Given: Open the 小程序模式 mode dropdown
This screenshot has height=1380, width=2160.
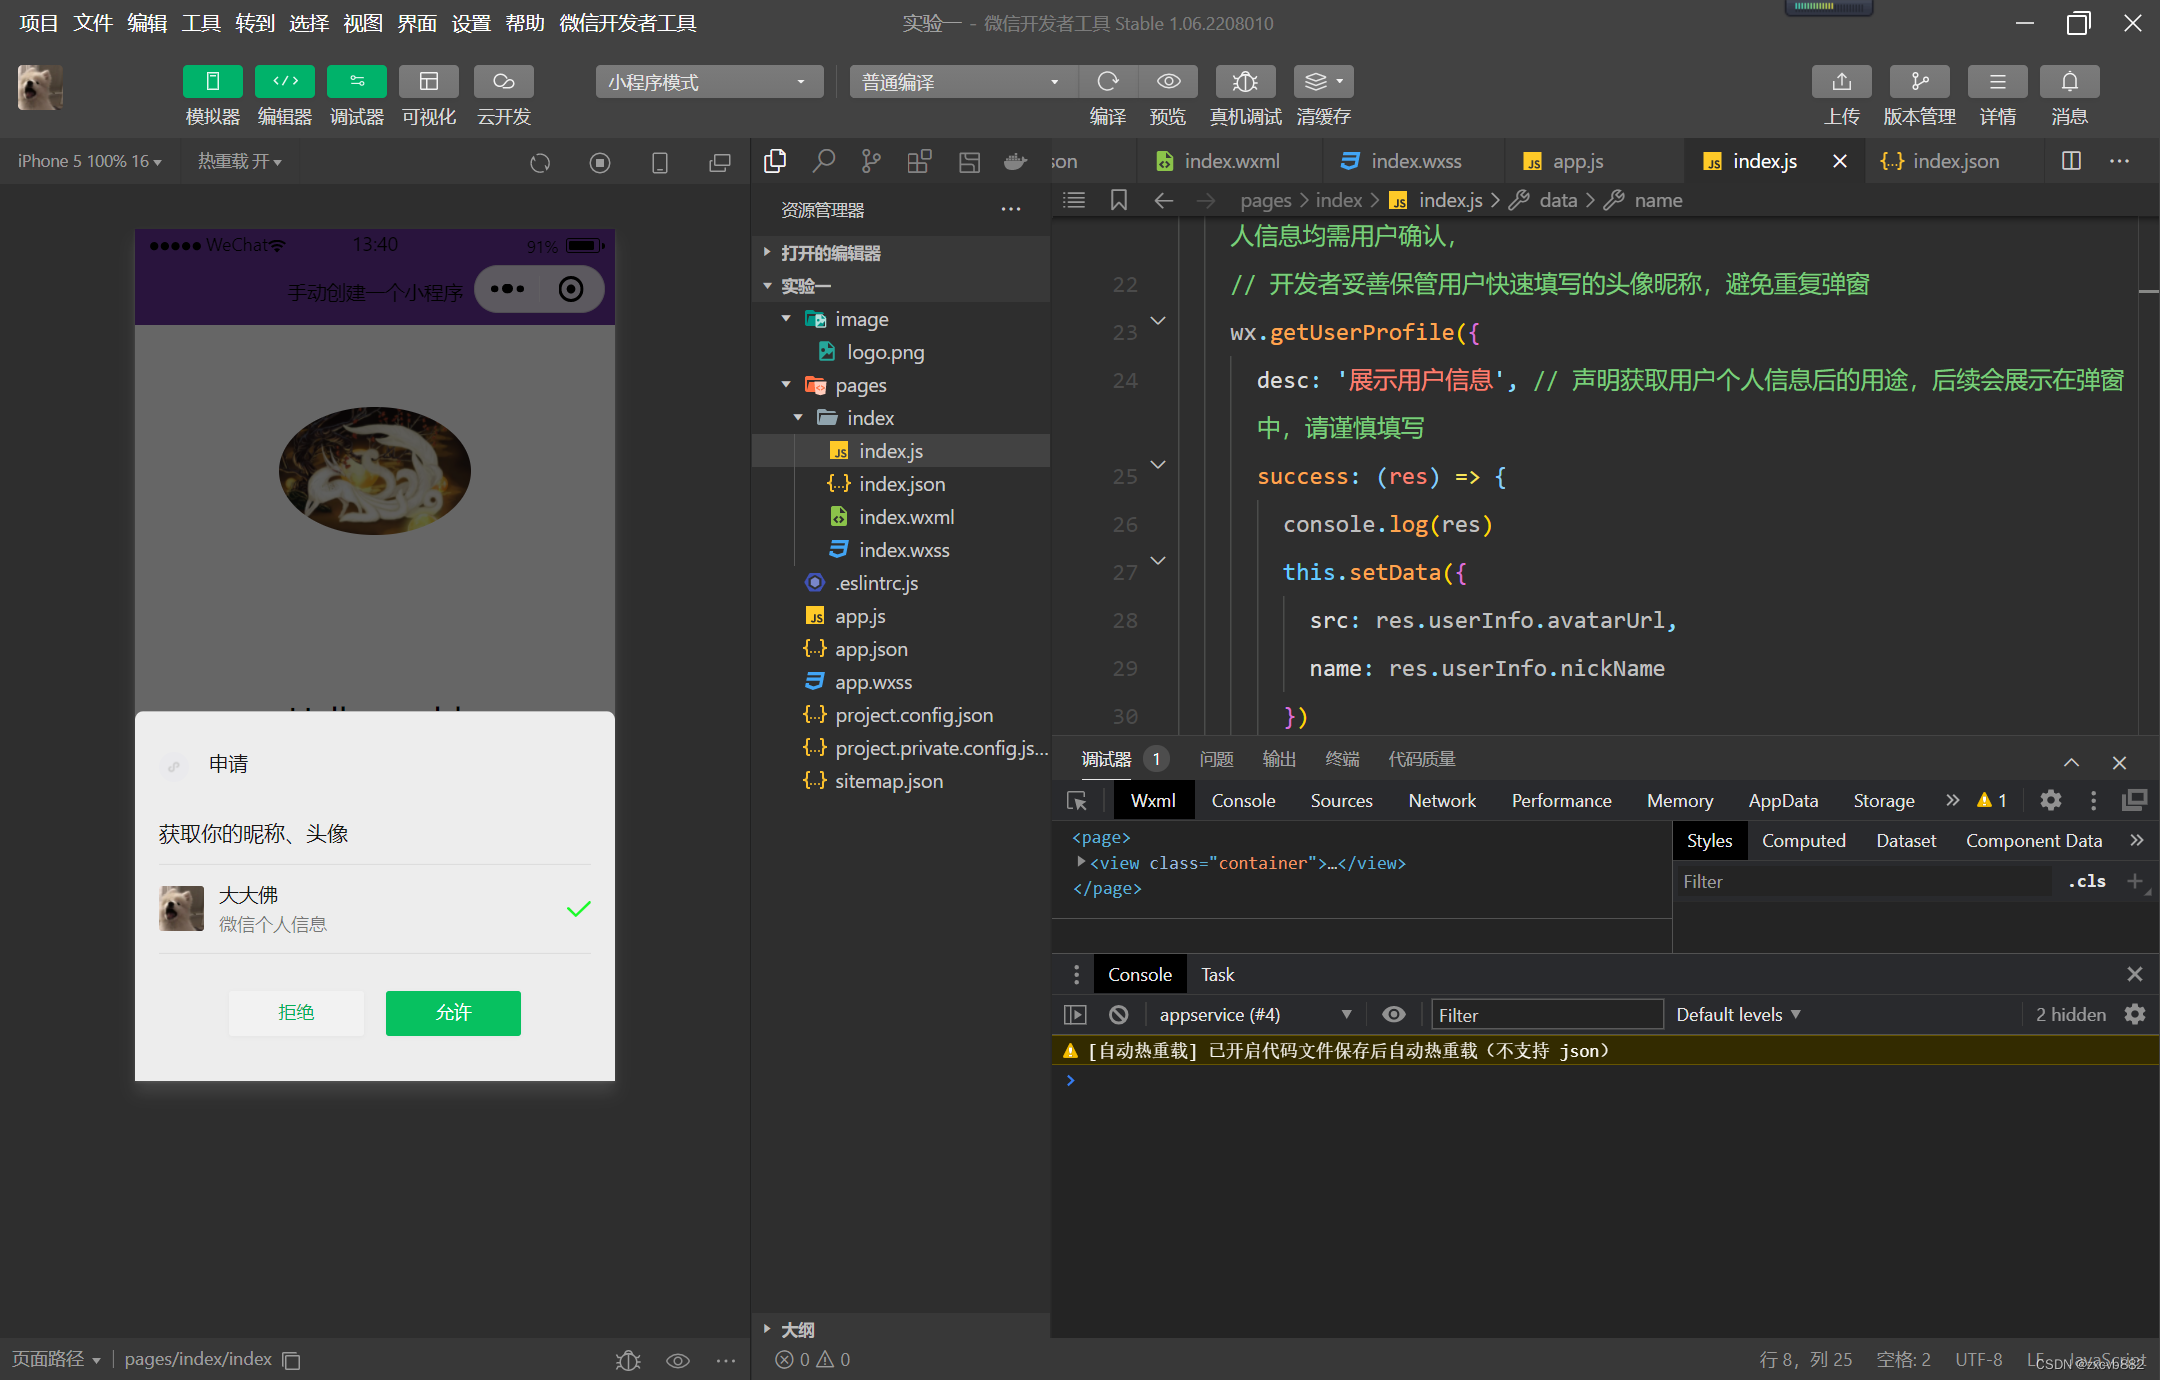Looking at the screenshot, I should [708, 82].
